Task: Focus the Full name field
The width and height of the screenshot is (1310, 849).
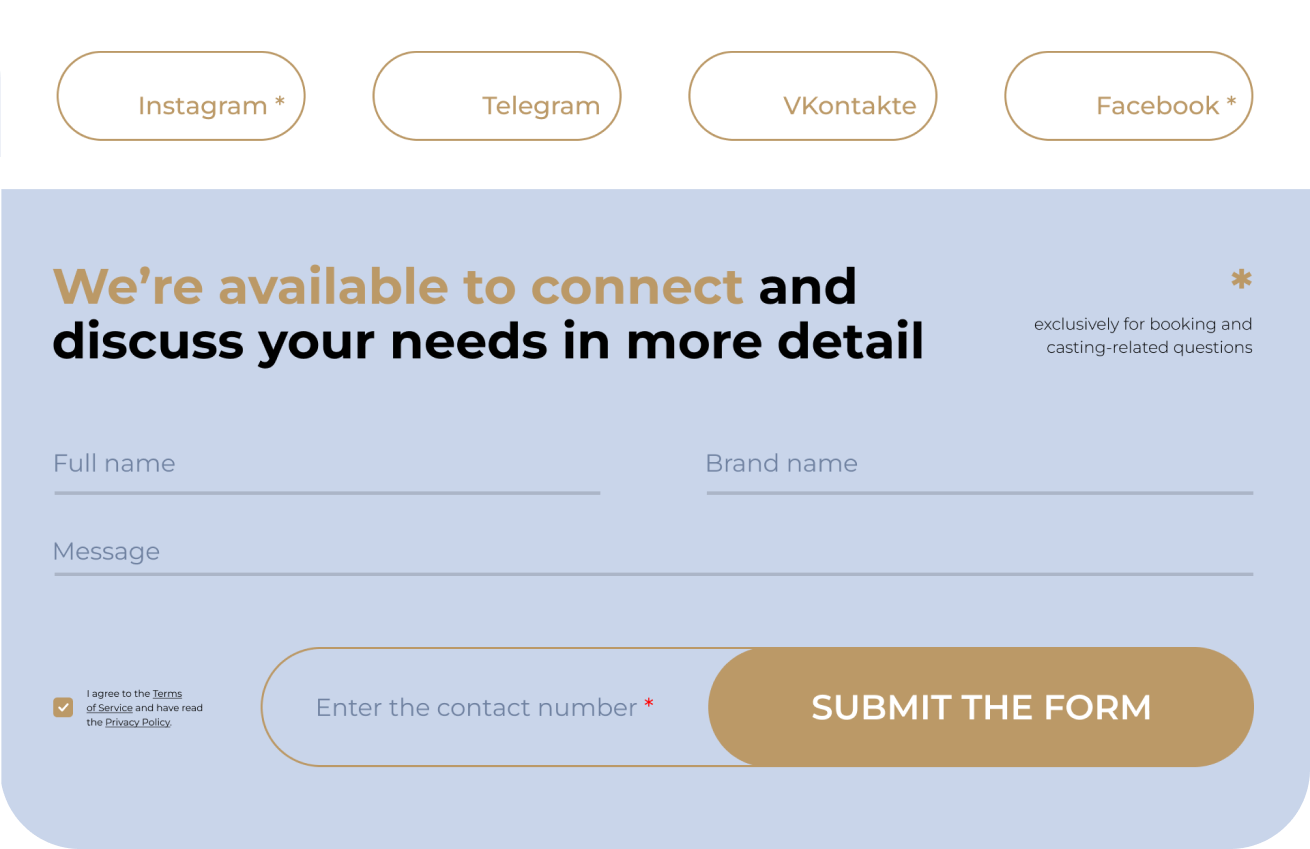Action: click(327, 465)
